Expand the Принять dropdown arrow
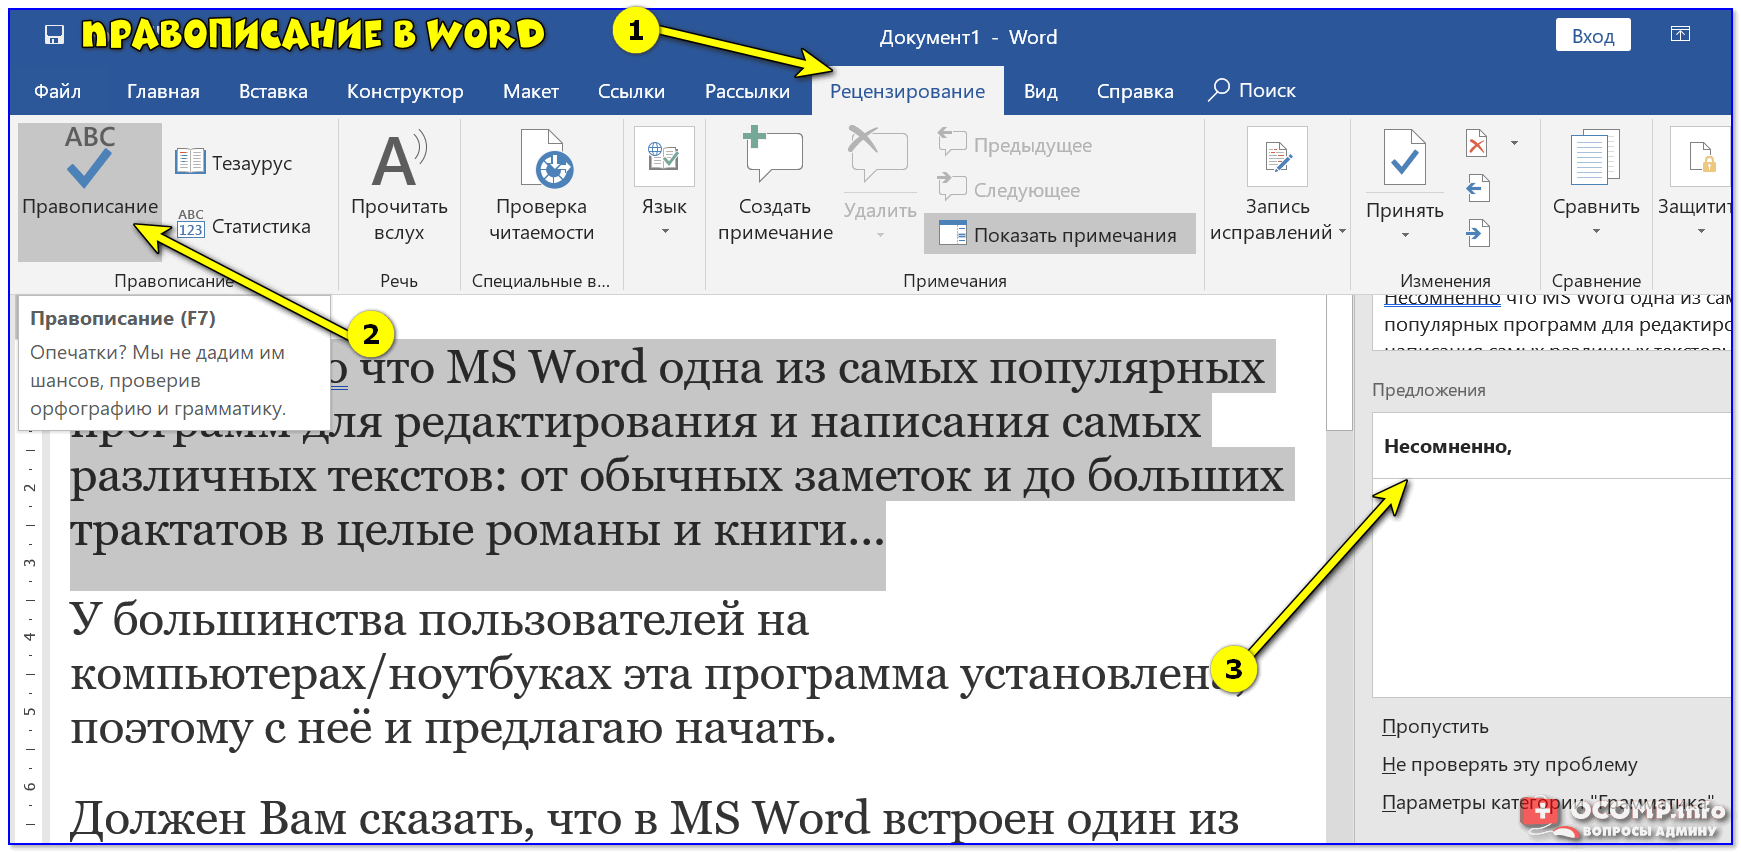 click(1405, 235)
